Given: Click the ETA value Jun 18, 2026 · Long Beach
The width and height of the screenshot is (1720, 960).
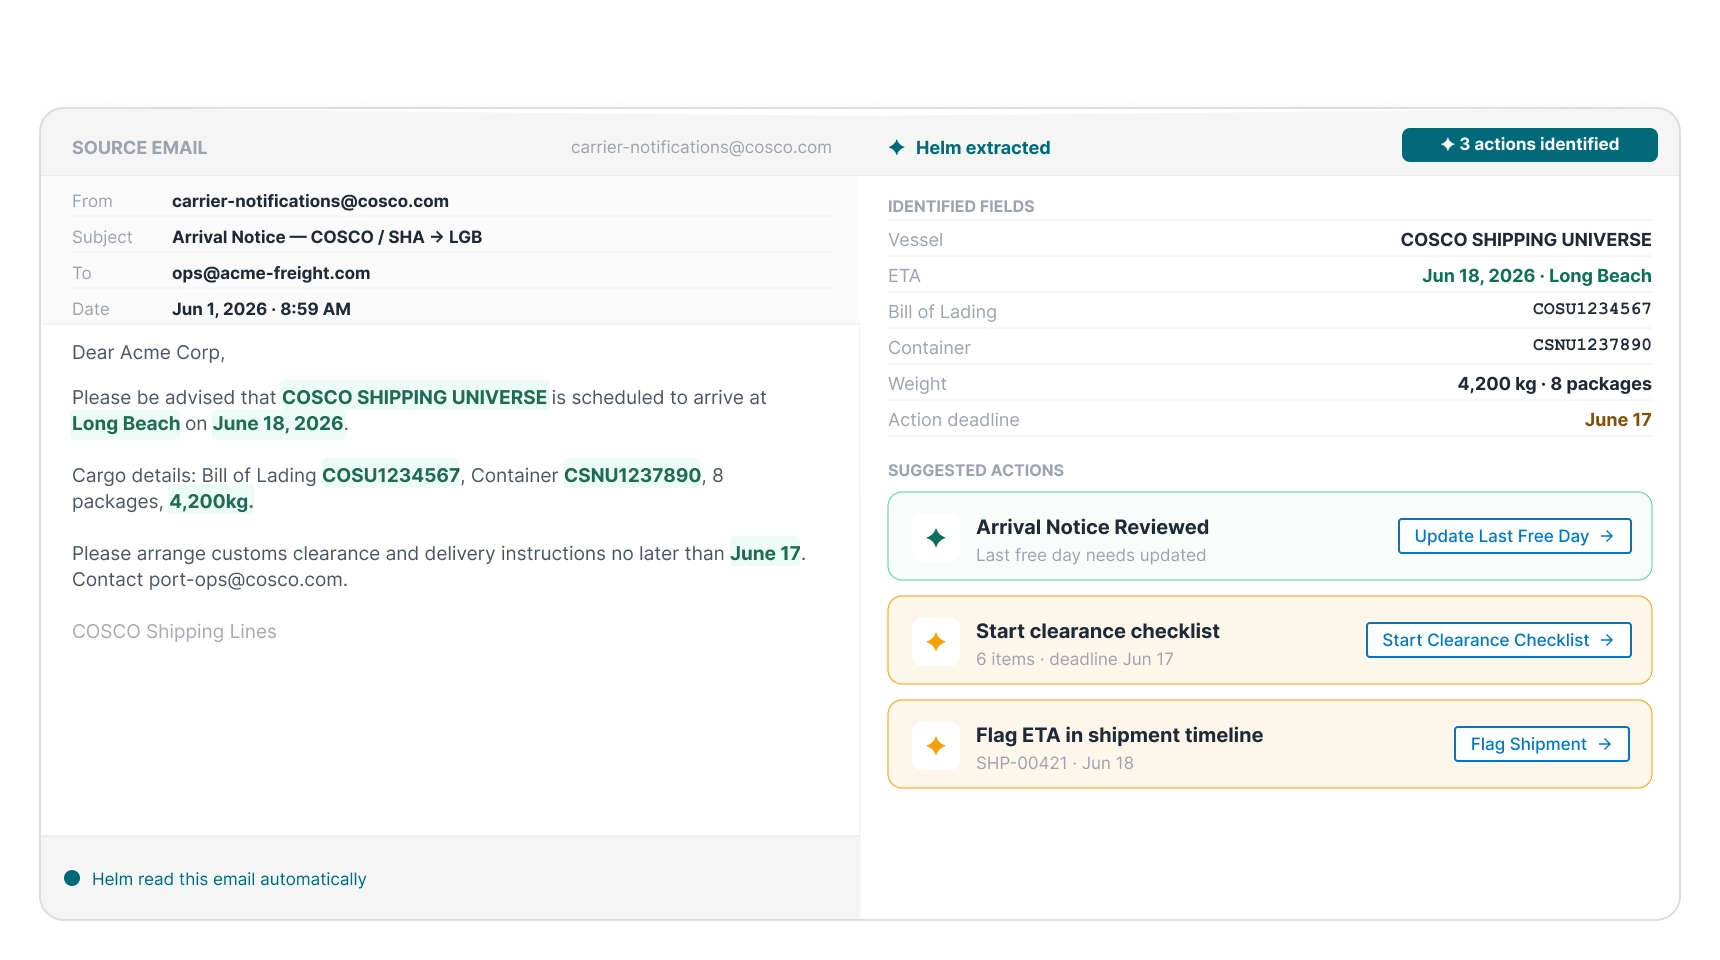Looking at the screenshot, I should pyautogui.click(x=1536, y=276).
